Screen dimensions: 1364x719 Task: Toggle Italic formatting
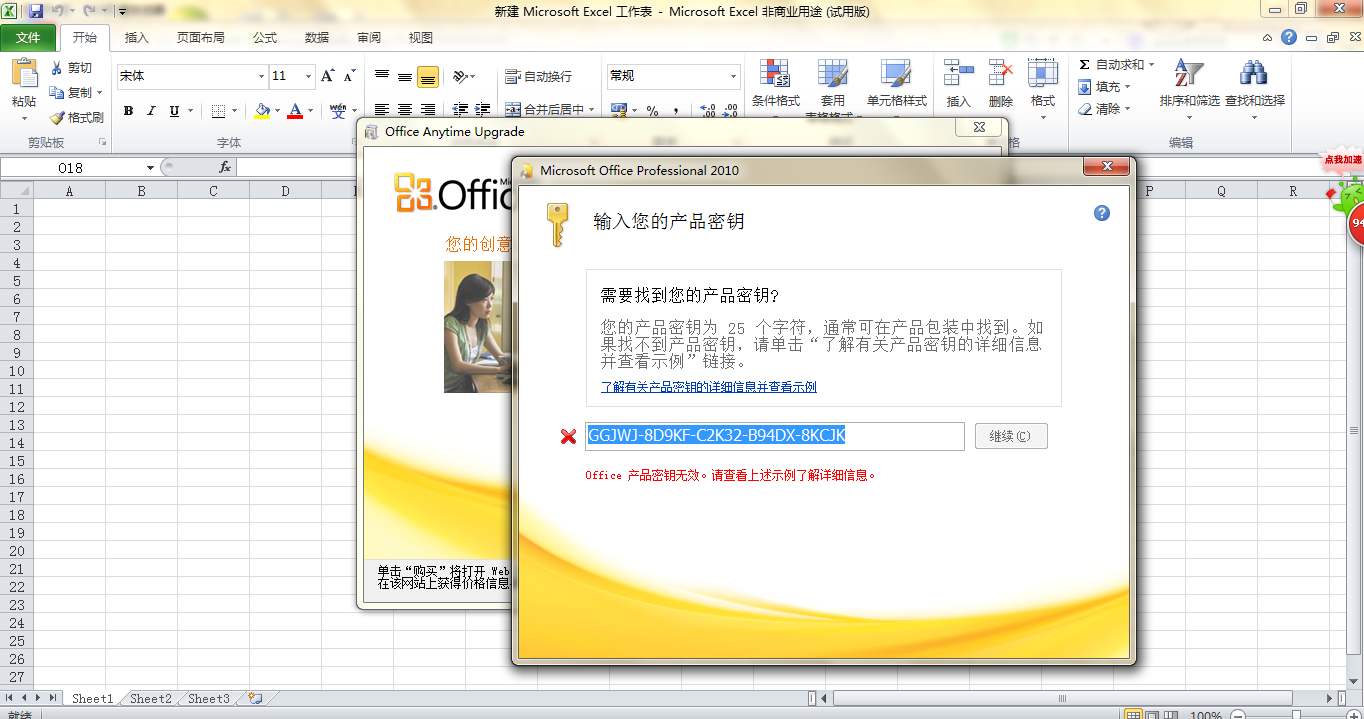point(151,111)
